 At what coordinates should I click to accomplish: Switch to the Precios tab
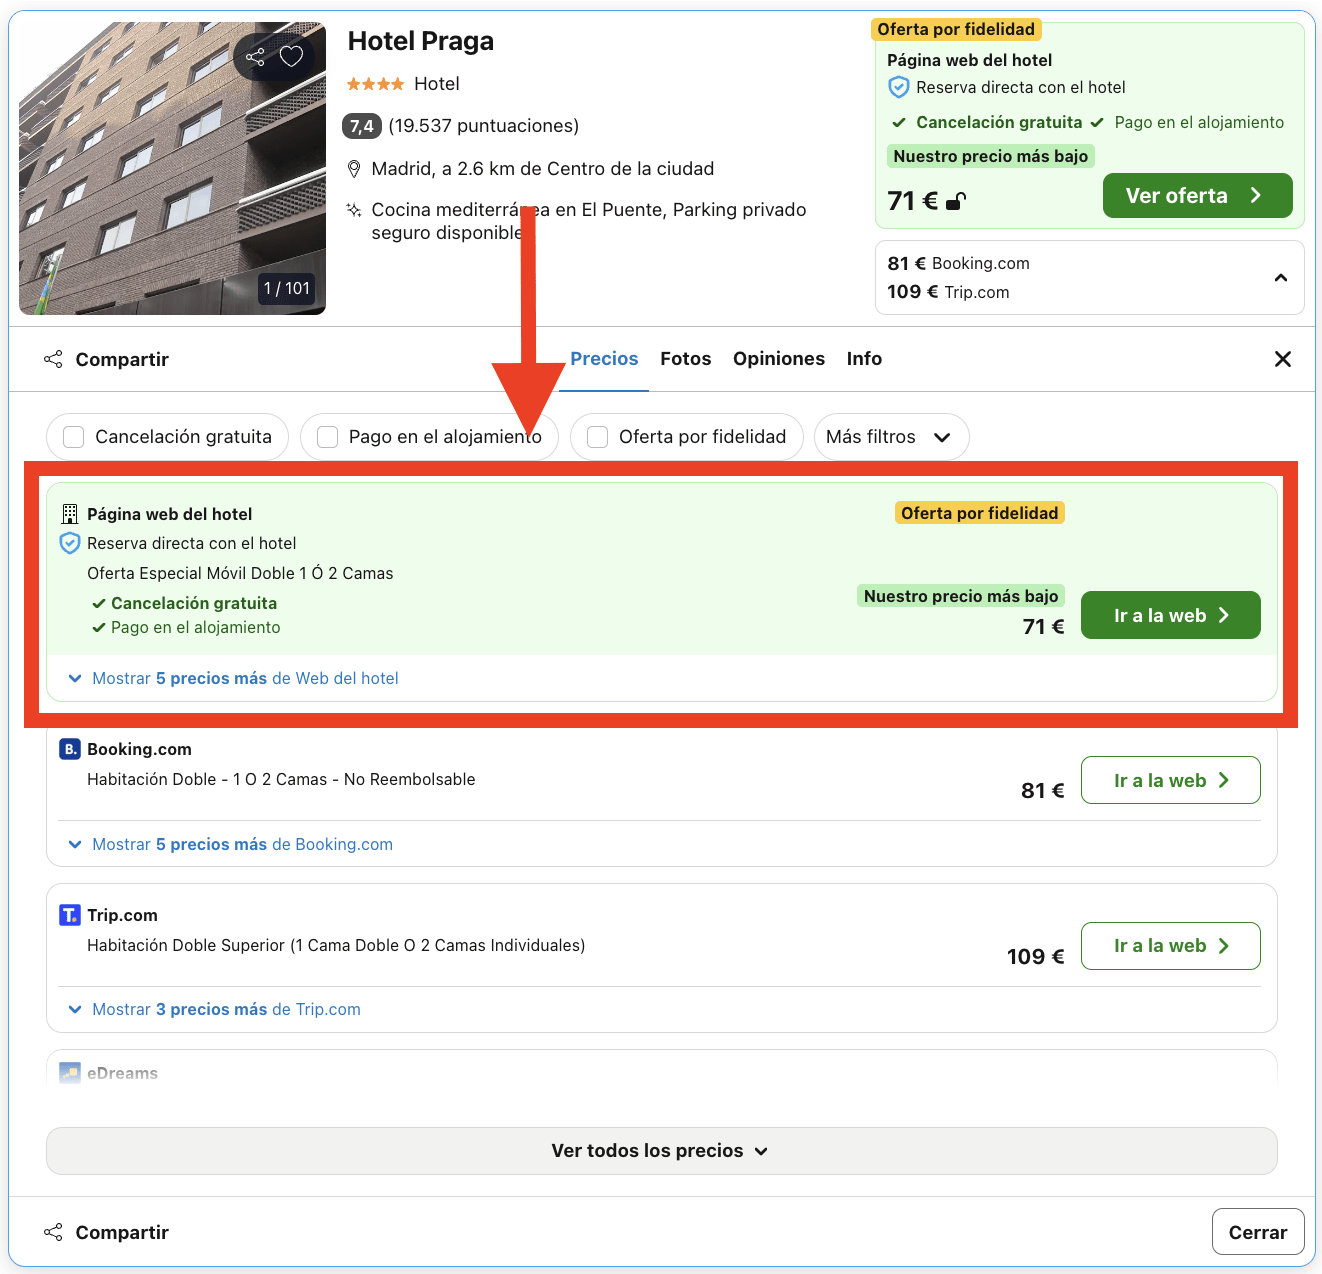point(604,359)
